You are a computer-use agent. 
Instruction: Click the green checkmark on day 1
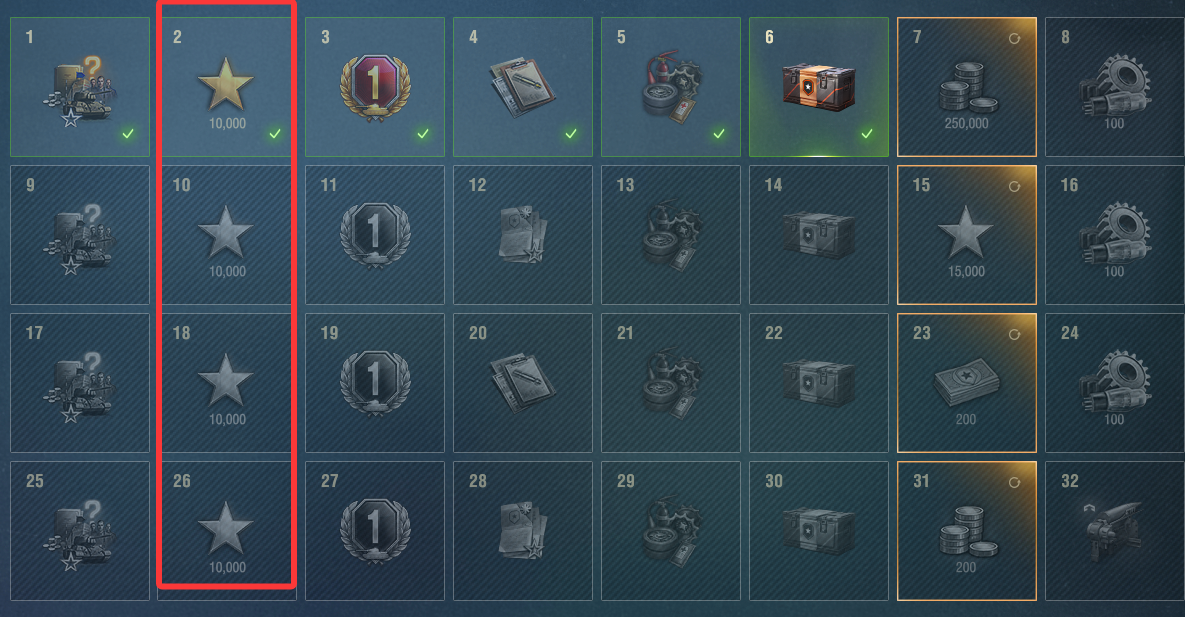click(128, 134)
